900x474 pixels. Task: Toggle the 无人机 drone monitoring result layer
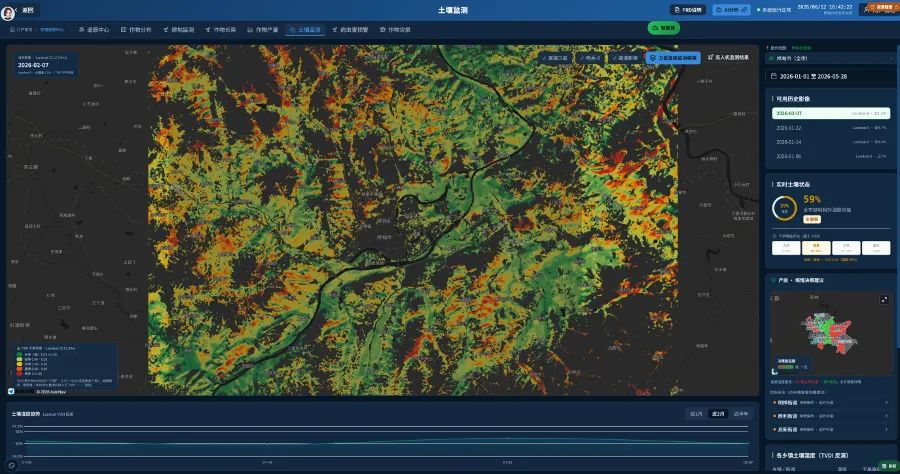tap(728, 57)
